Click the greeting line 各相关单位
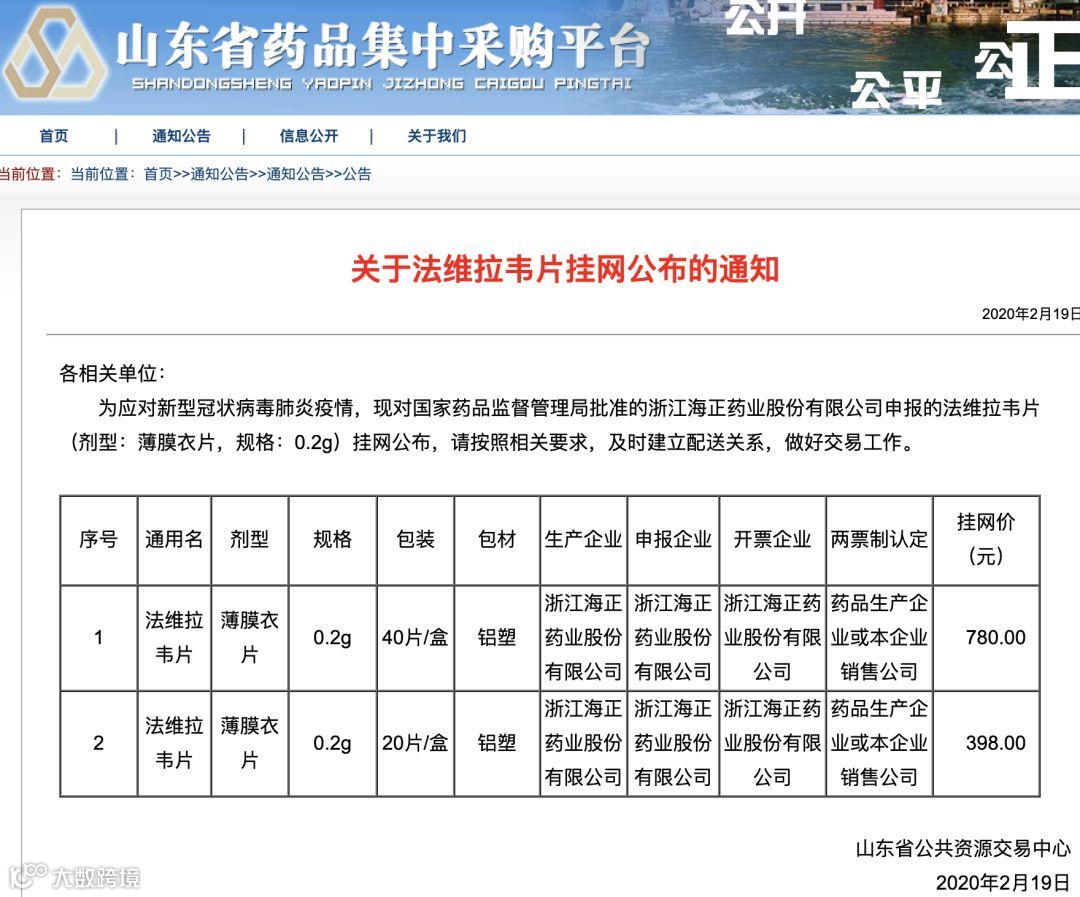The width and height of the screenshot is (1080, 897). [x=112, y=373]
